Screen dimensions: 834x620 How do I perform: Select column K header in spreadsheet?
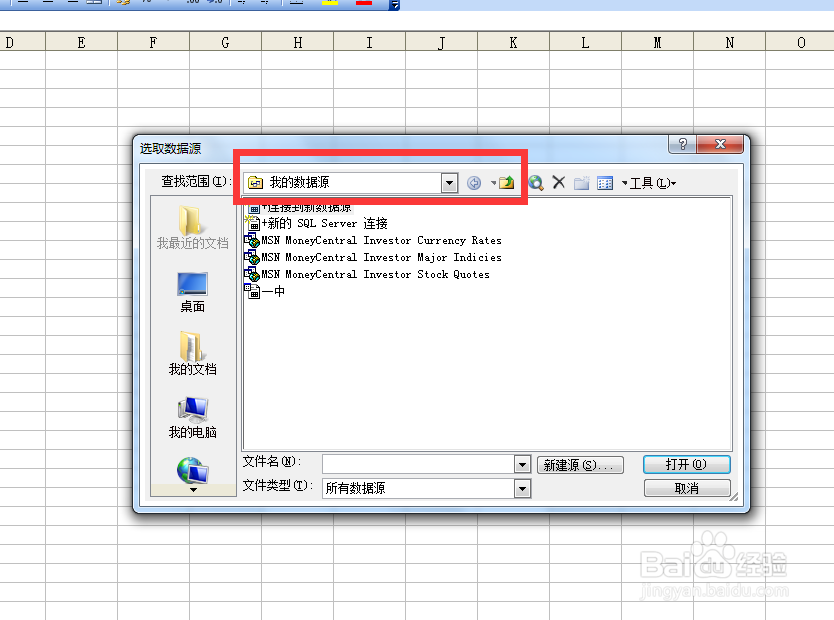(x=513, y=42)
